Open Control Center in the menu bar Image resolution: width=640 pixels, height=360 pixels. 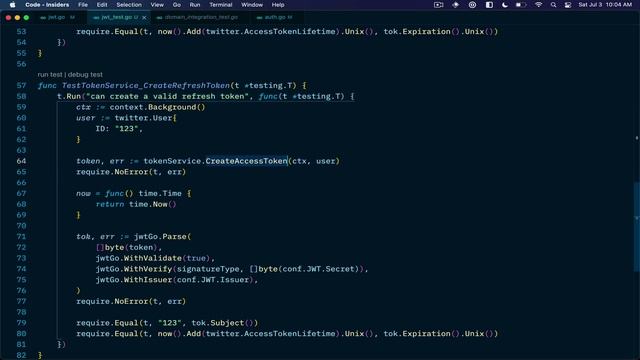(568, 5)
